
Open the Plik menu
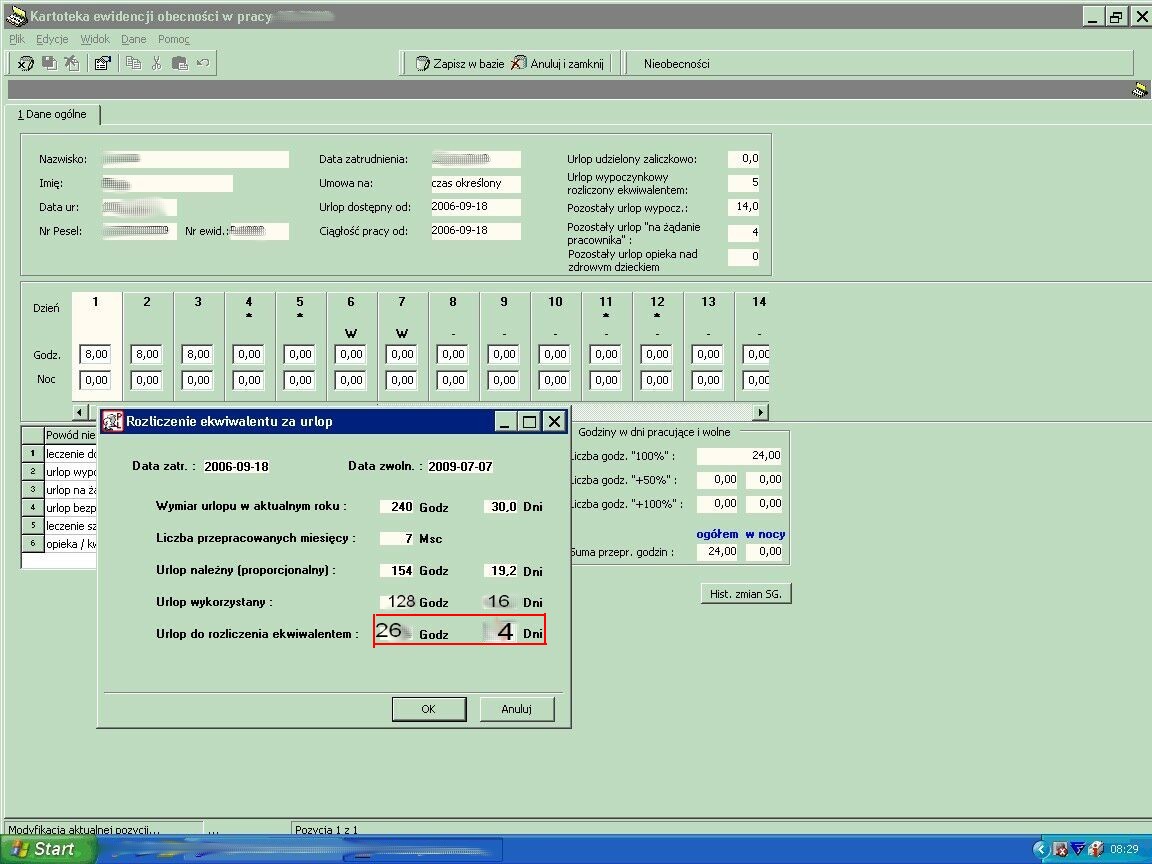click(x=17, y=39)
